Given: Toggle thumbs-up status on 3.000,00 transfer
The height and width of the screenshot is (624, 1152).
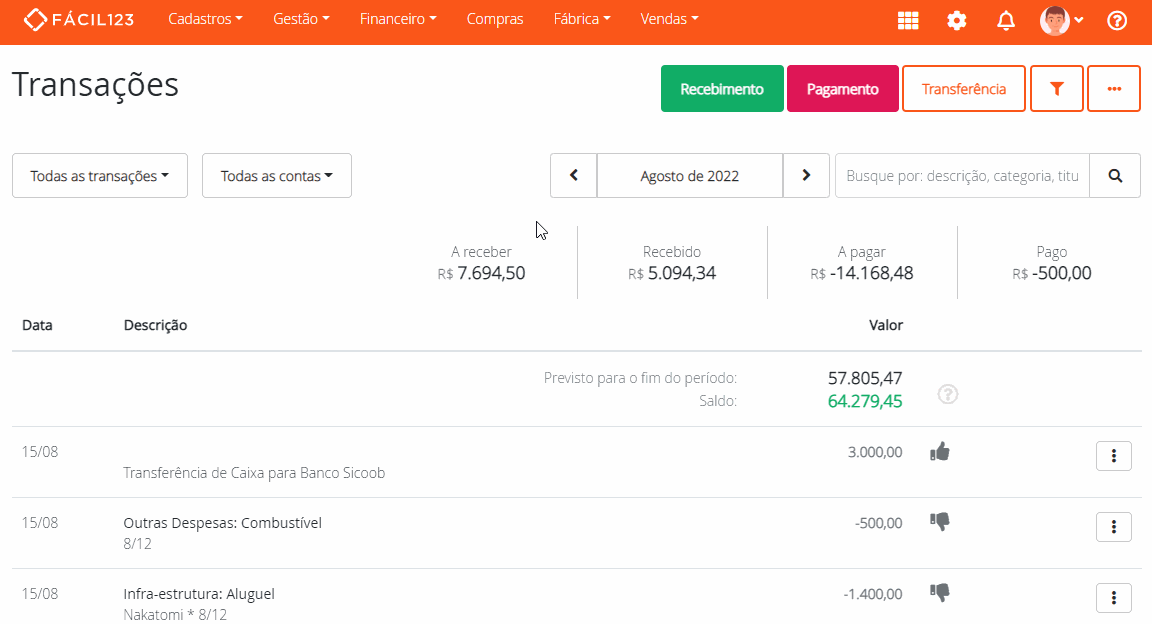Looking at the screenshot, I should tap(939, 451).
